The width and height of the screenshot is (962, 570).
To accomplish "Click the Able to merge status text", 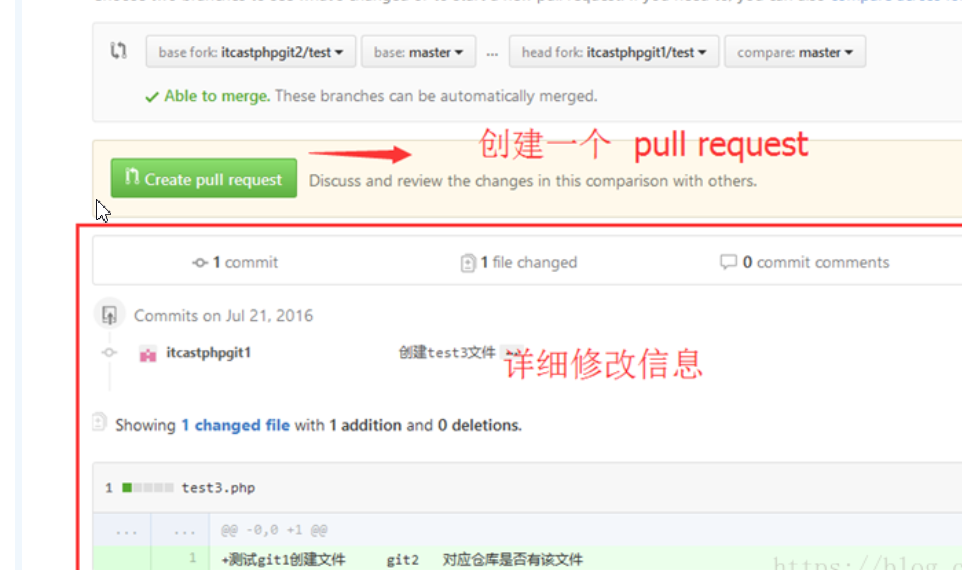I will click(x=217, y=96).
